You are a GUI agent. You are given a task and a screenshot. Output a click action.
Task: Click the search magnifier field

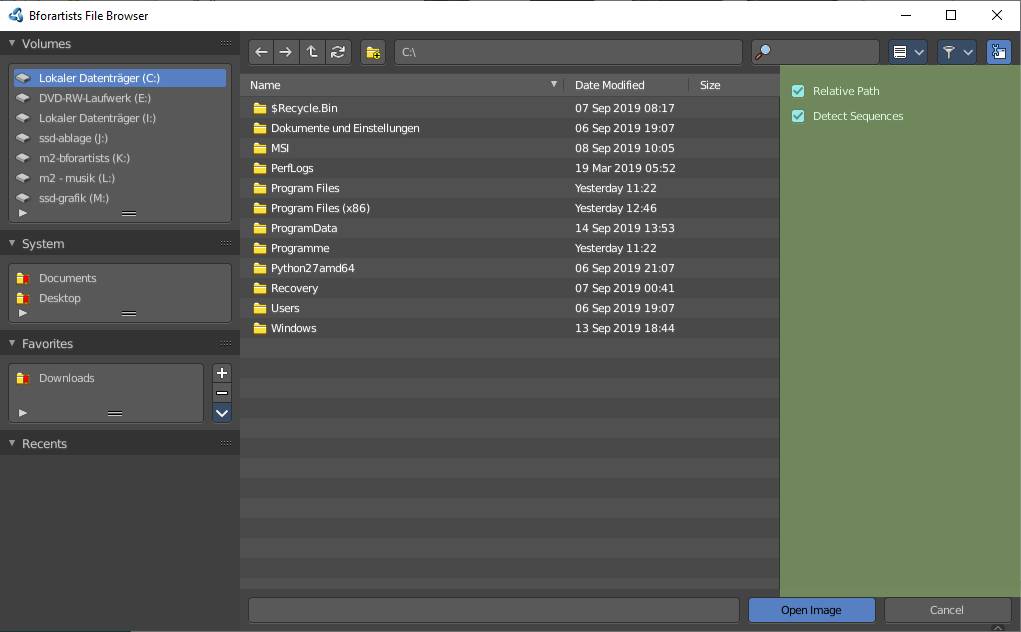point(815,52)
